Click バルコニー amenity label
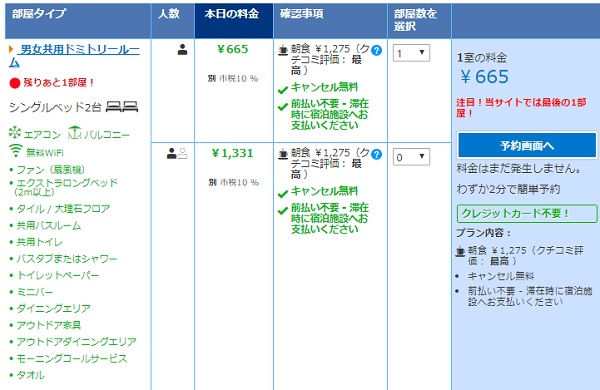The image size is (600, 390). click(107, 135)
